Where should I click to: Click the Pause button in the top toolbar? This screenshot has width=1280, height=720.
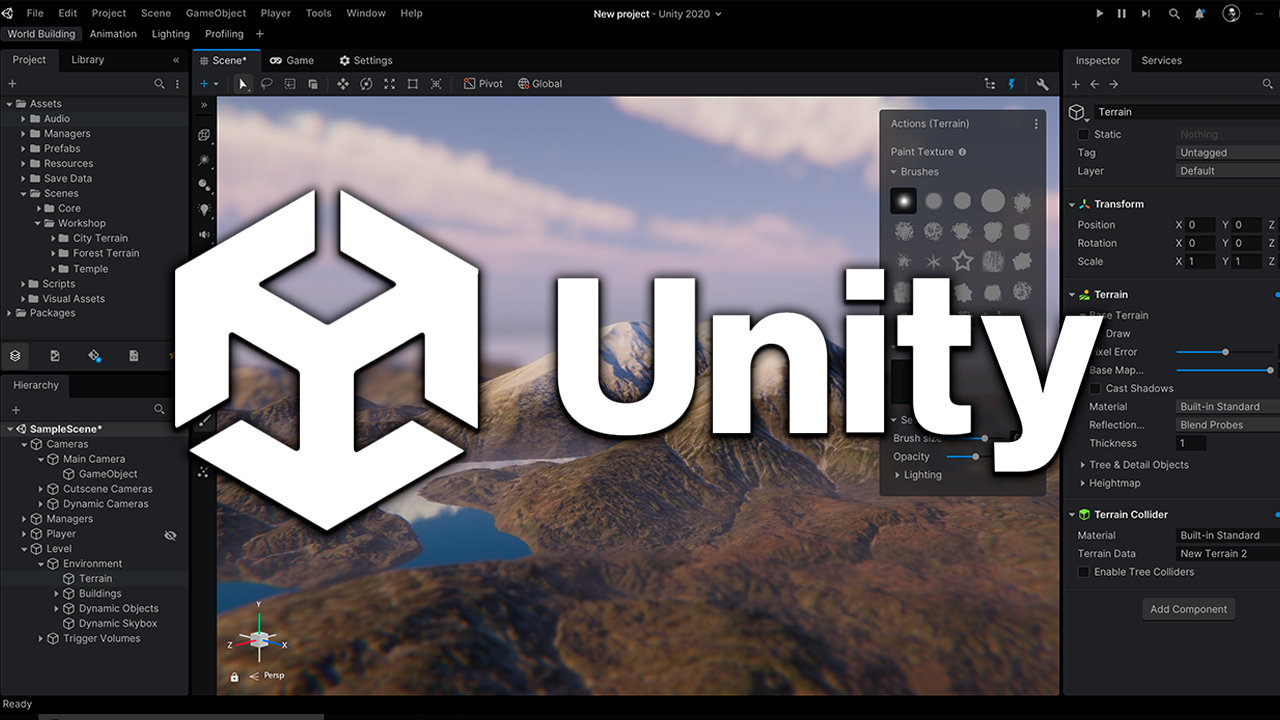[1122, 14]
